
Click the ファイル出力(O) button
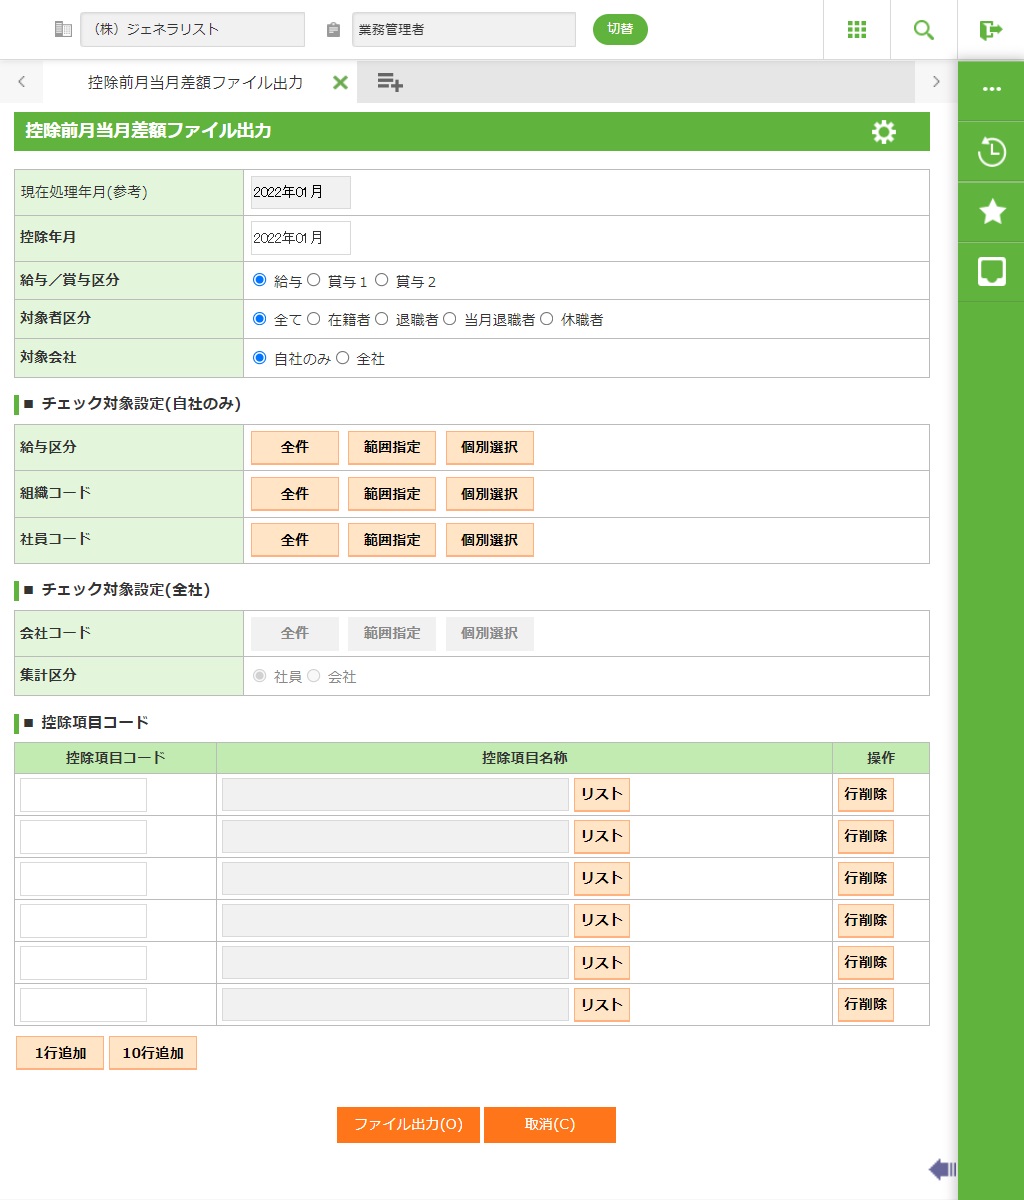tap(408, 1124)
